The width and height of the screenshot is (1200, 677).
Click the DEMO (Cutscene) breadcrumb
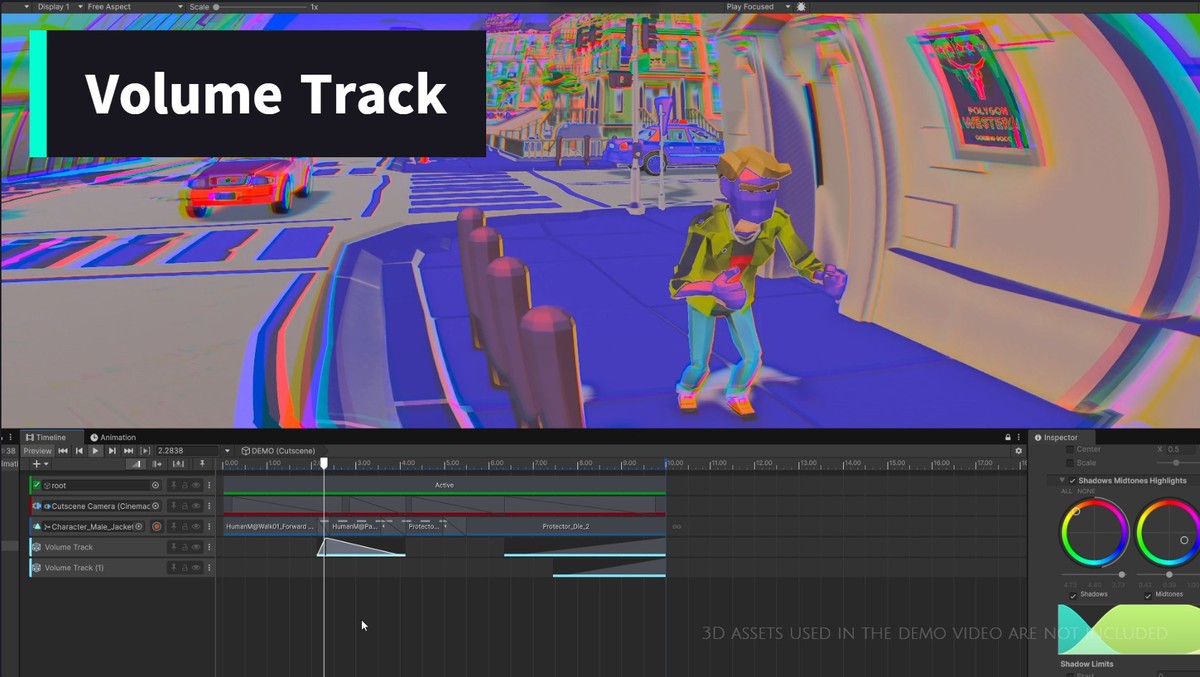point(278,451)
